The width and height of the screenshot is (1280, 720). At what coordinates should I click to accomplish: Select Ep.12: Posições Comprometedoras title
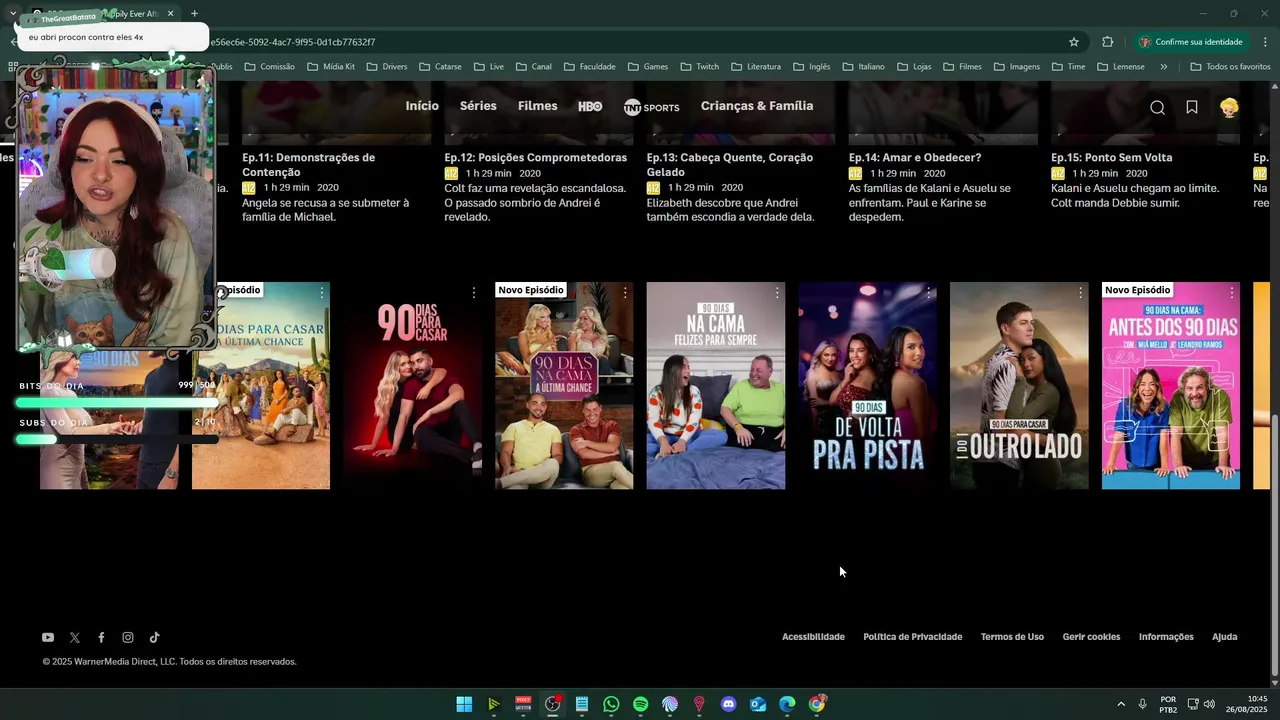[536, 158]
